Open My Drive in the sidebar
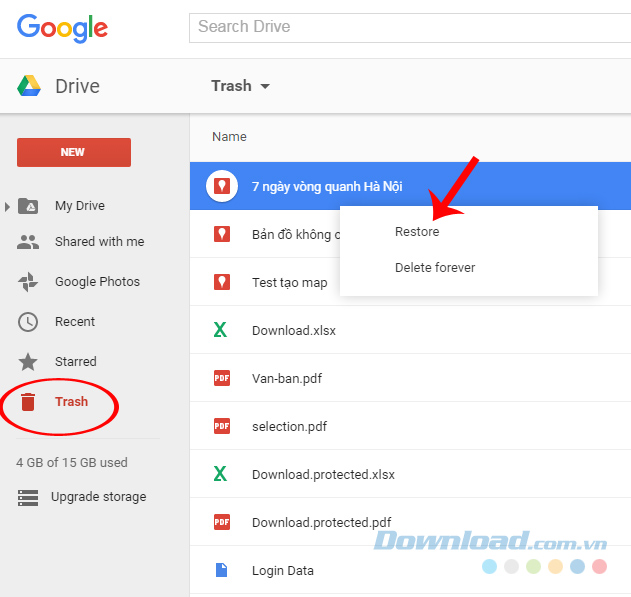The height and width of the screenshot is (597, 631). (x=80, y=206)
